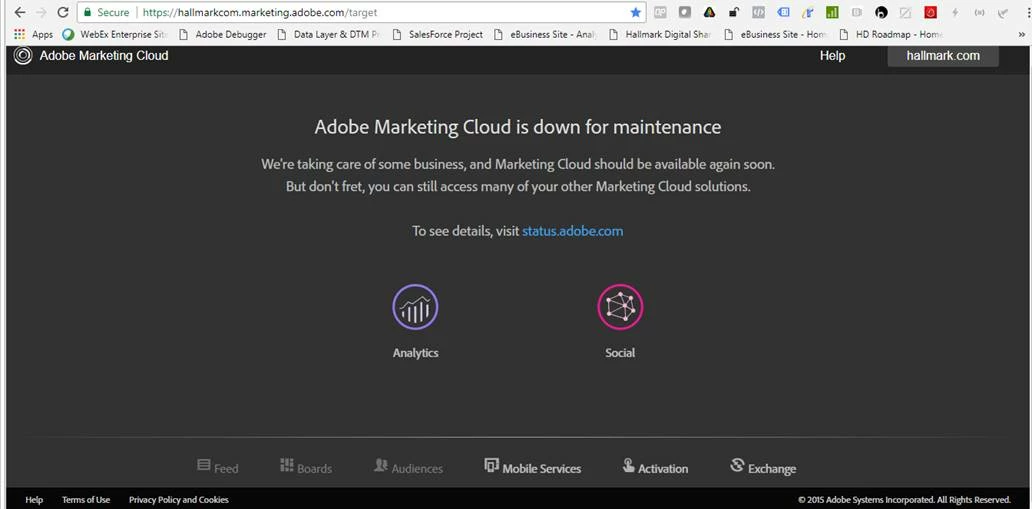Open the Feed item in footer
Image resolution: width=1032 pixels, height=509 pixels.
point(218,467)
